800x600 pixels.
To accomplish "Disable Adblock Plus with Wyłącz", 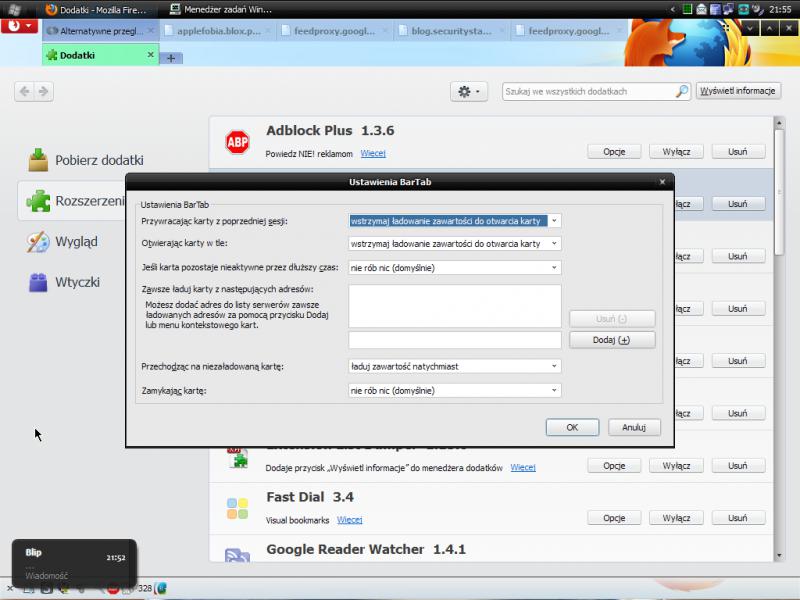I will pos(676,152).
